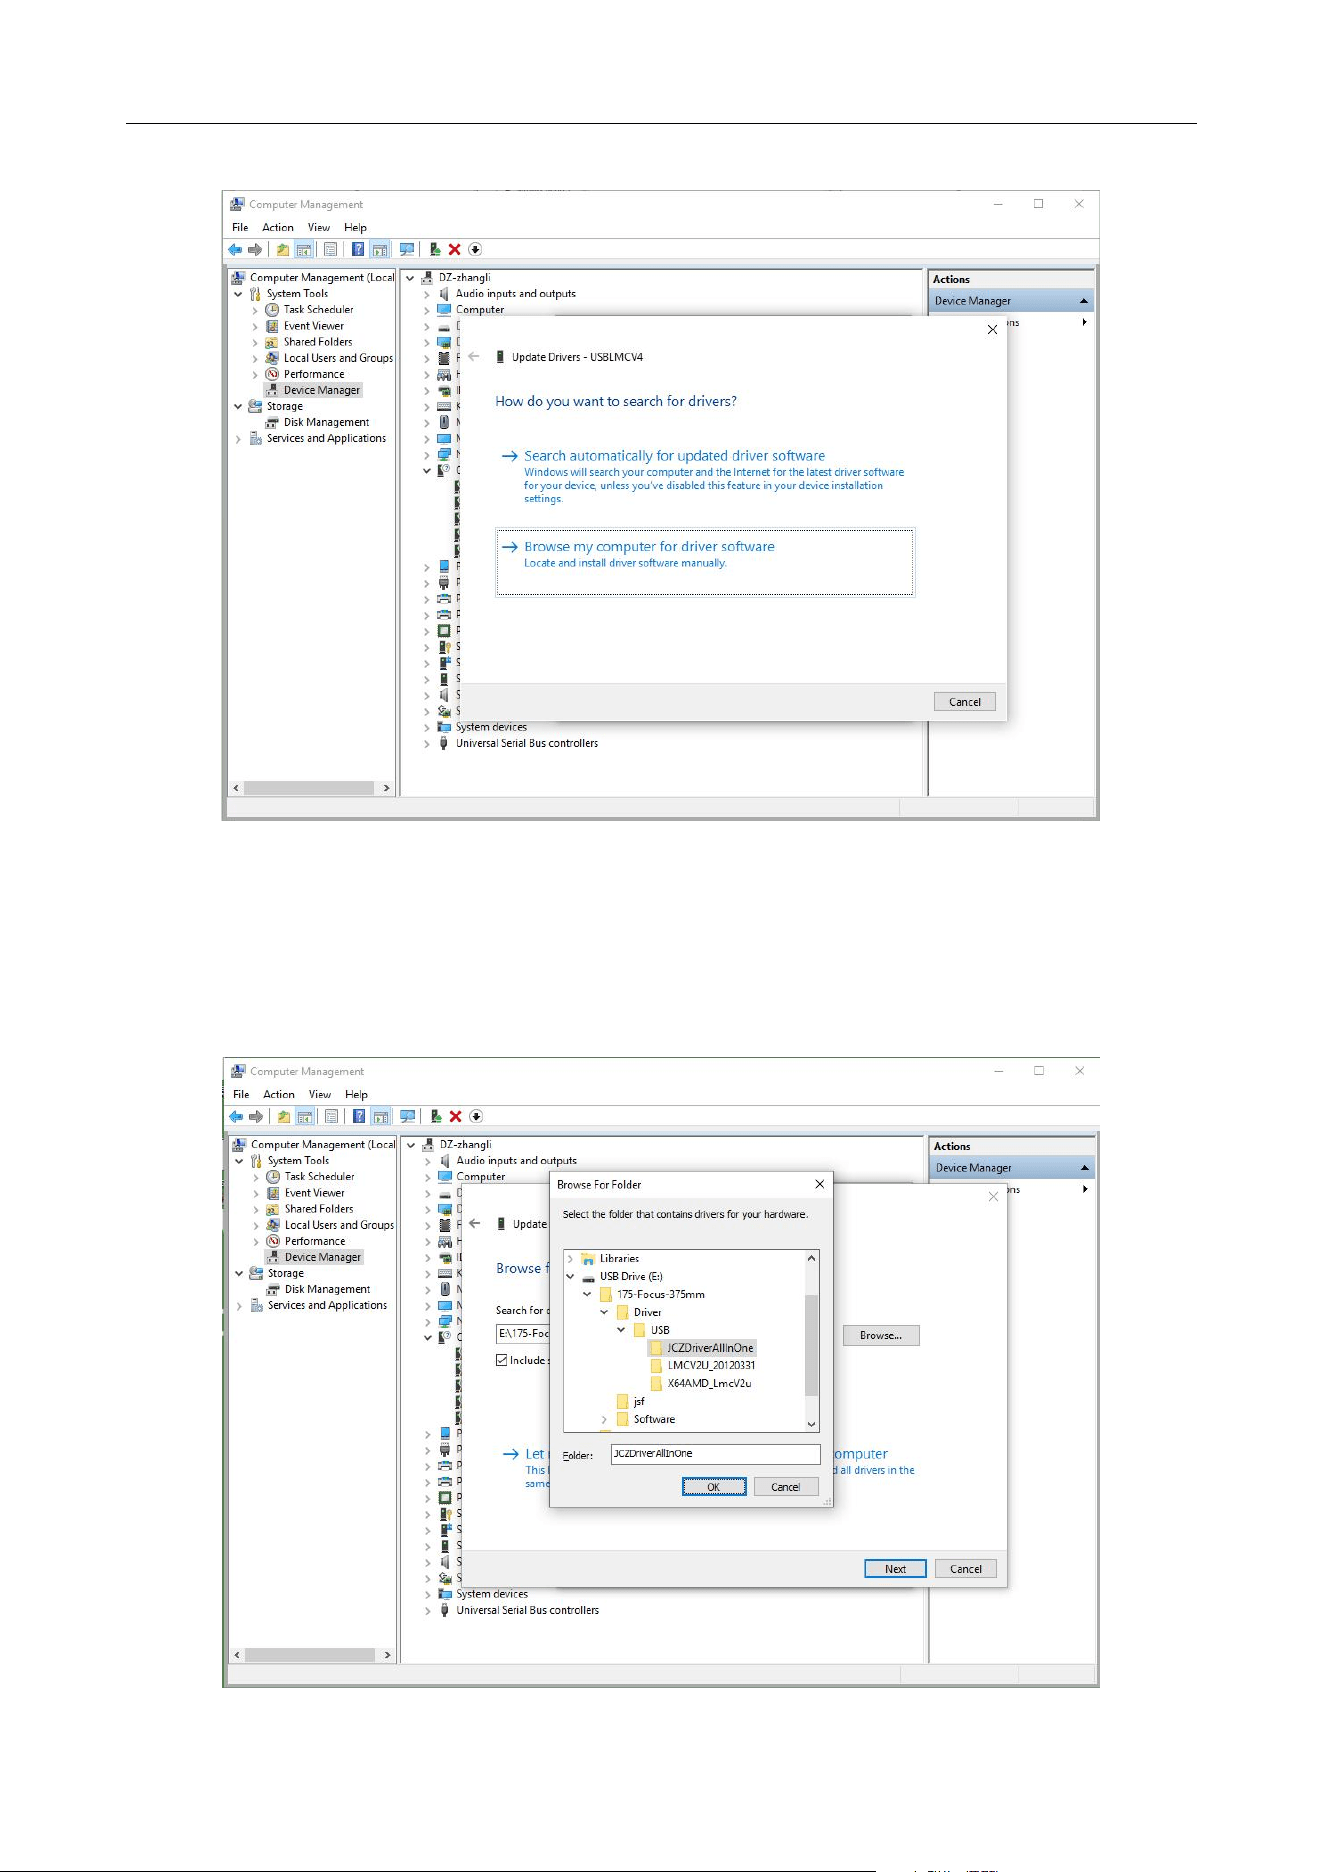Click Next in the lower Update Drivers wizard
1324x1872 pixels.
895,1569
